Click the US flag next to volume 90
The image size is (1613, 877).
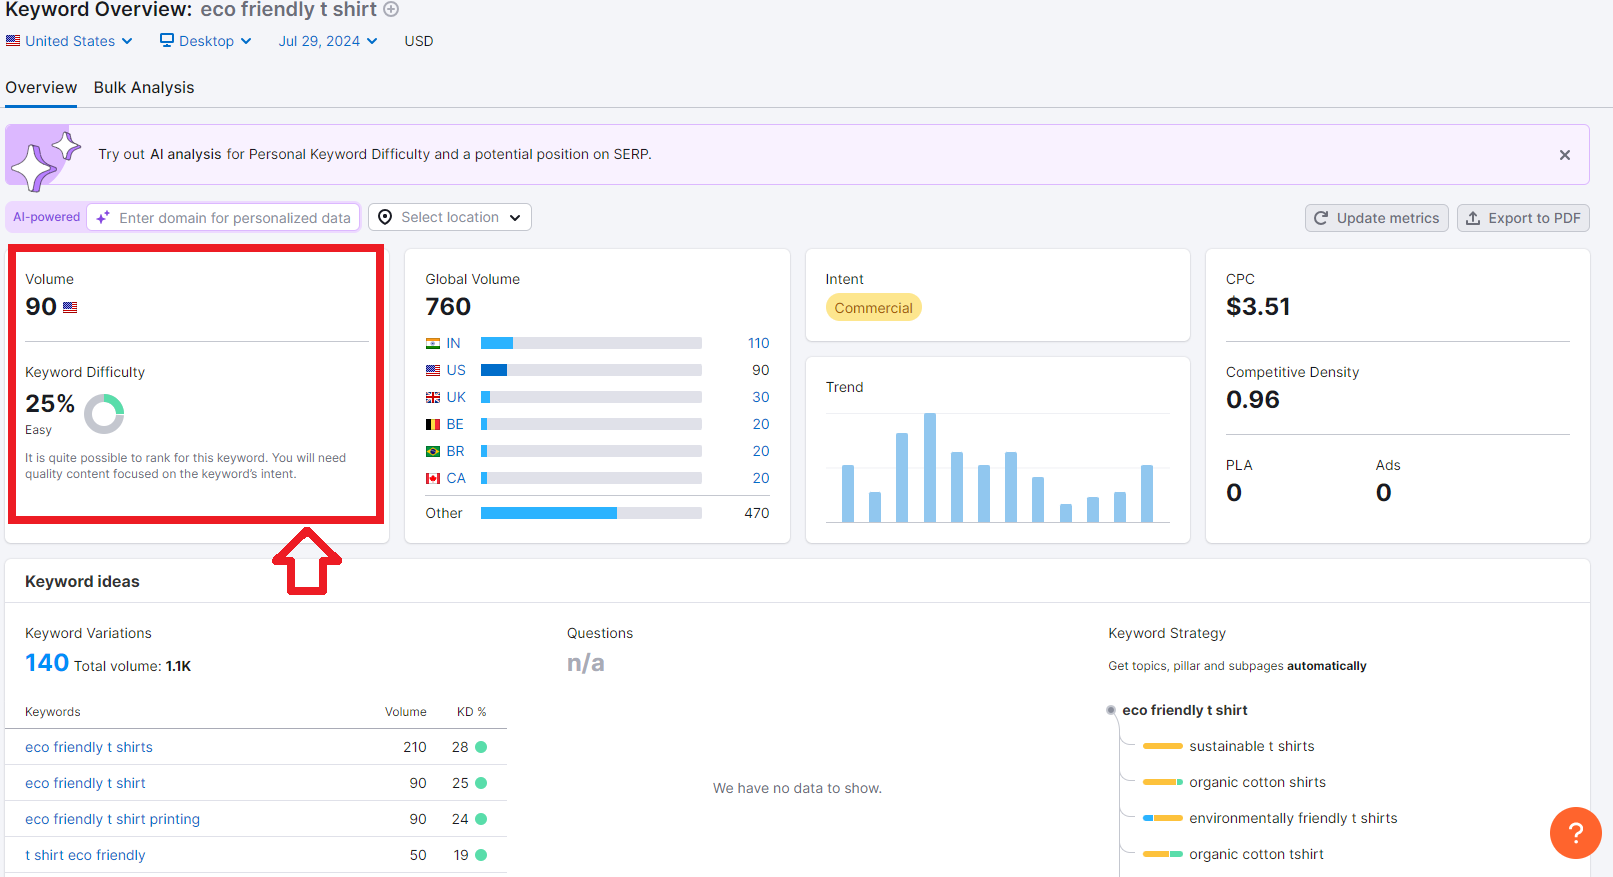[x=70, y=308]
